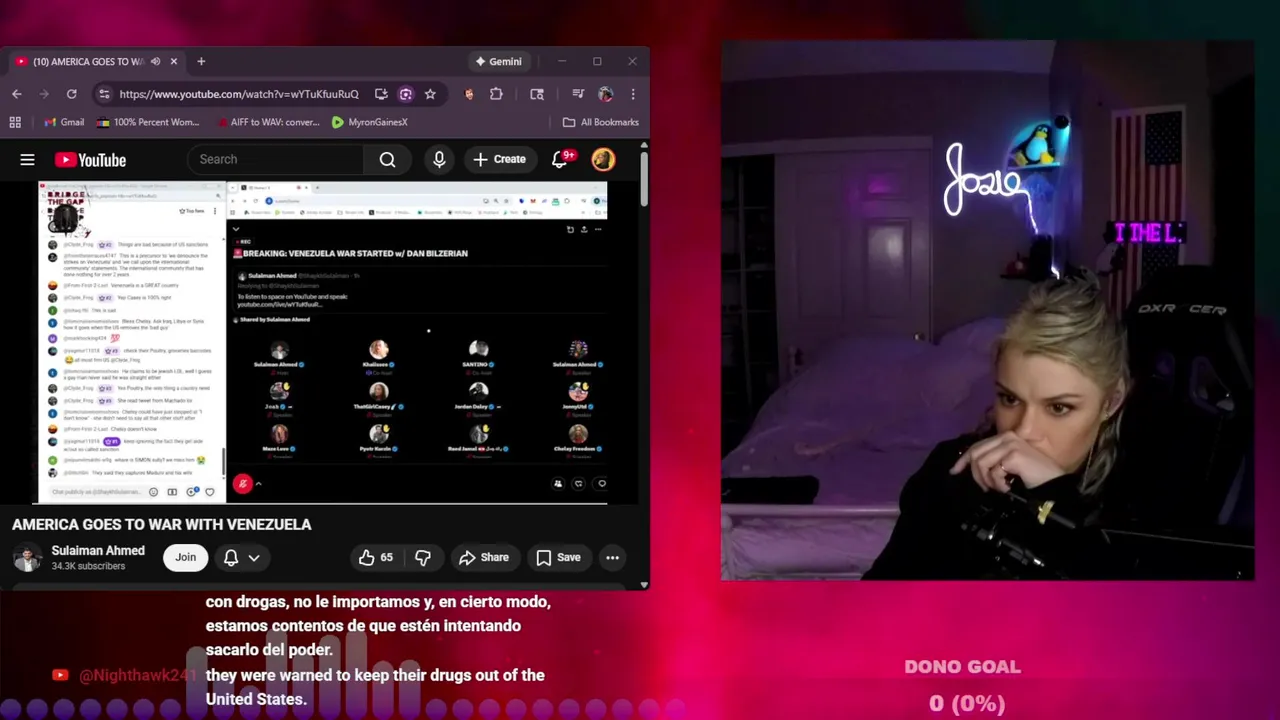Like the video with thumbs up
This screenshot has height=720, width=1280.
click(376, 558)
